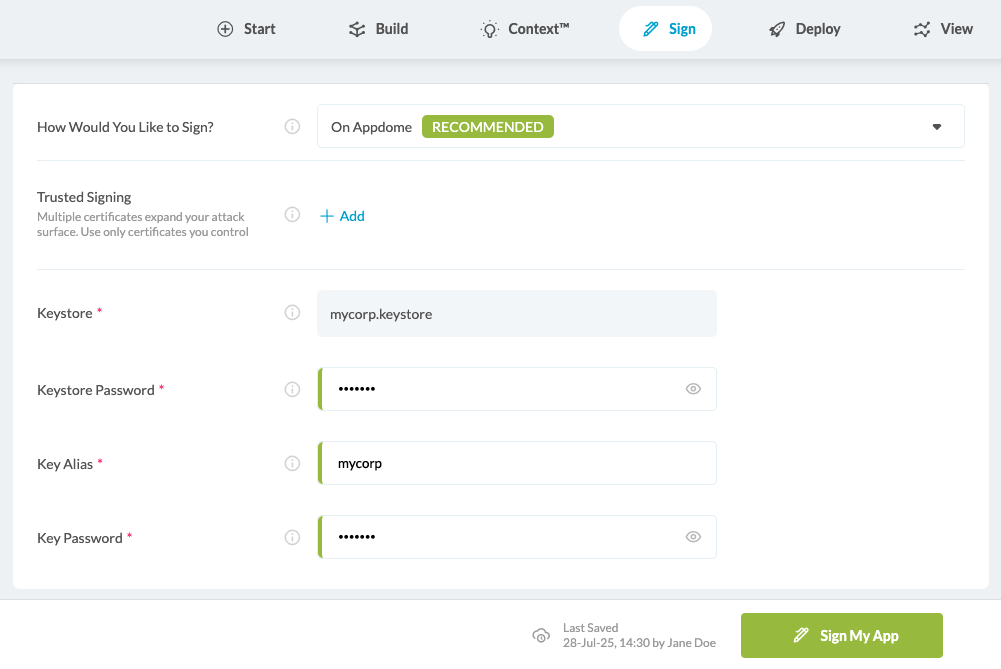
Task: Show the Keystore Password characters
Action: click(693, 389)
